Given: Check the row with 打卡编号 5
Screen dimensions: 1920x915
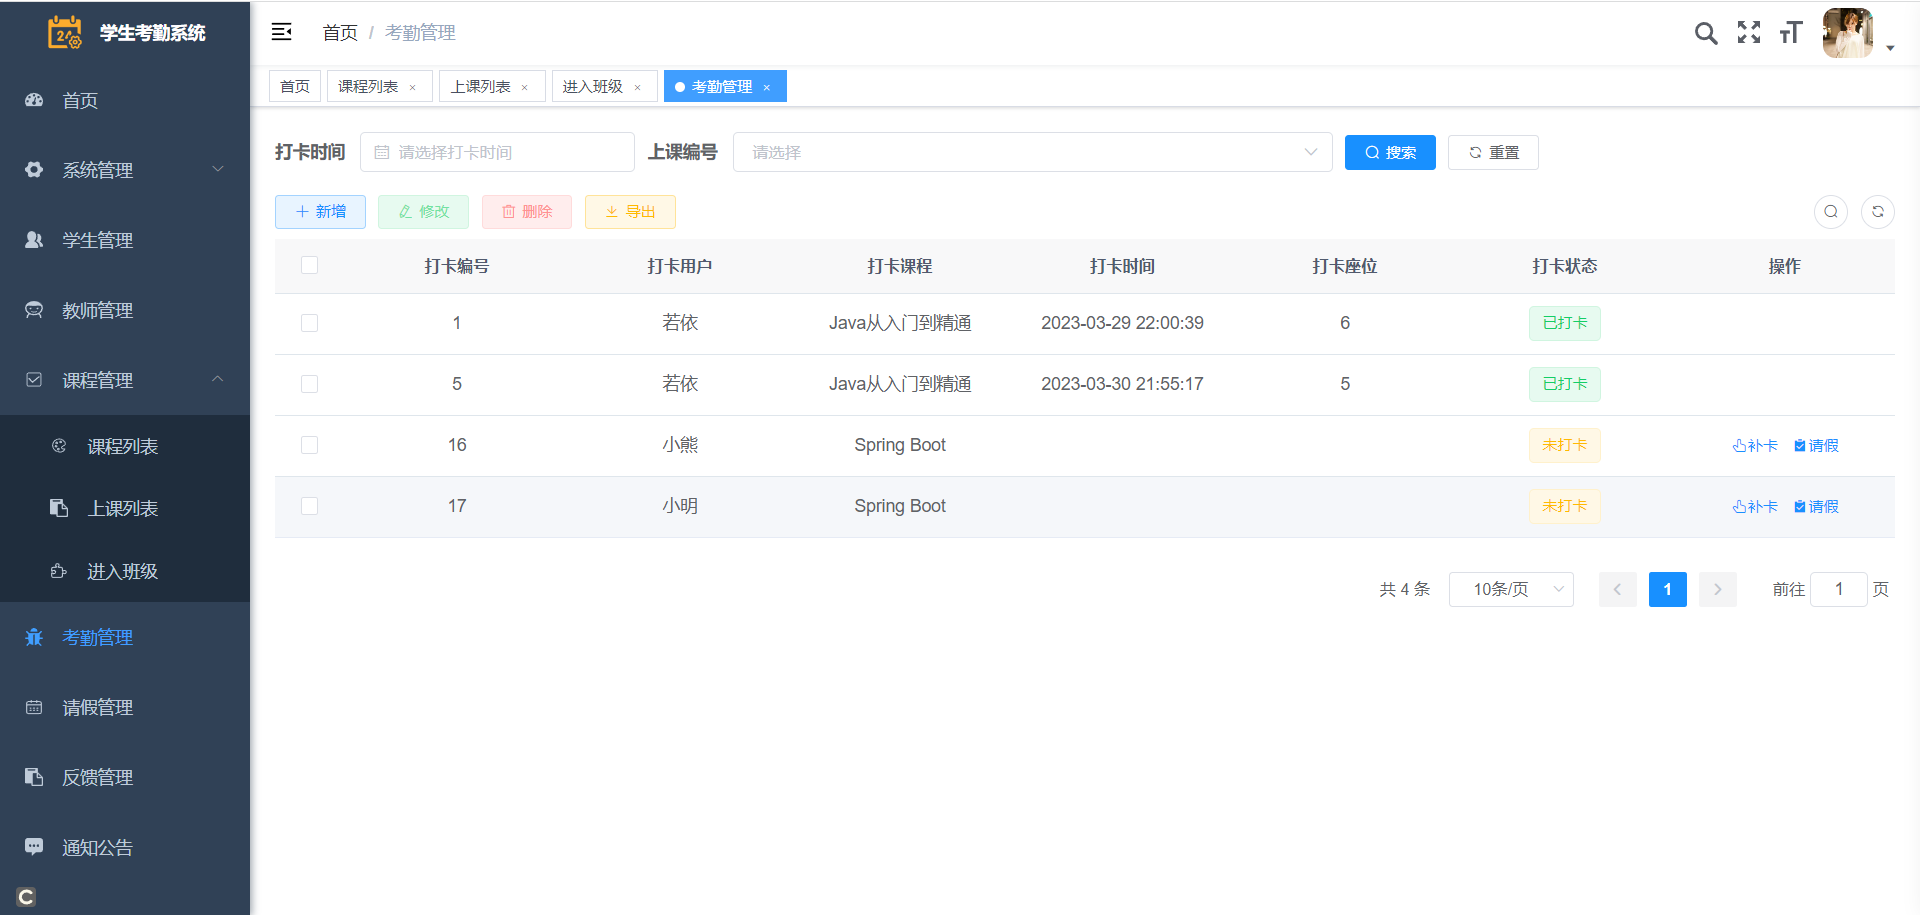Looking at the screenshot, I should (x=309, y=384).
